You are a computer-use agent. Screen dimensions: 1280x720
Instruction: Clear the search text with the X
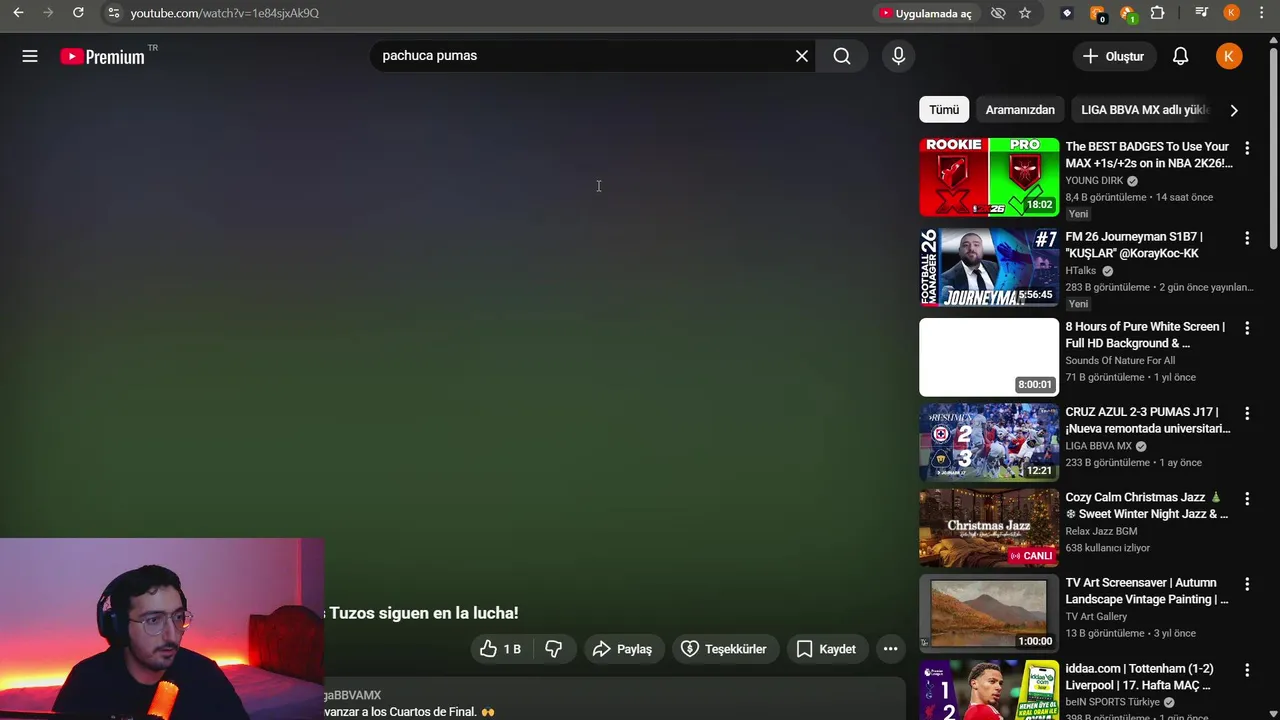[801, 56]
